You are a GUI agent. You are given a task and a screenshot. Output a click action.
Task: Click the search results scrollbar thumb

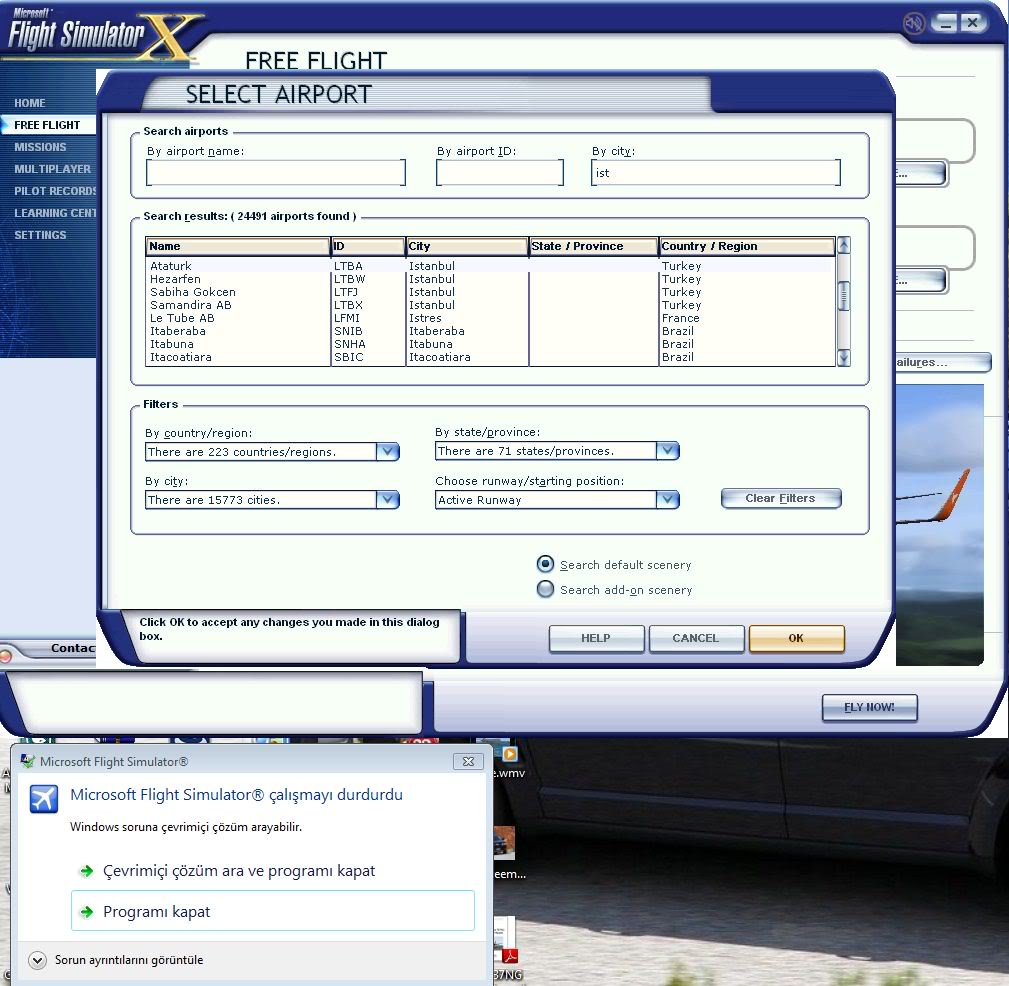click(x=844, y=295)
